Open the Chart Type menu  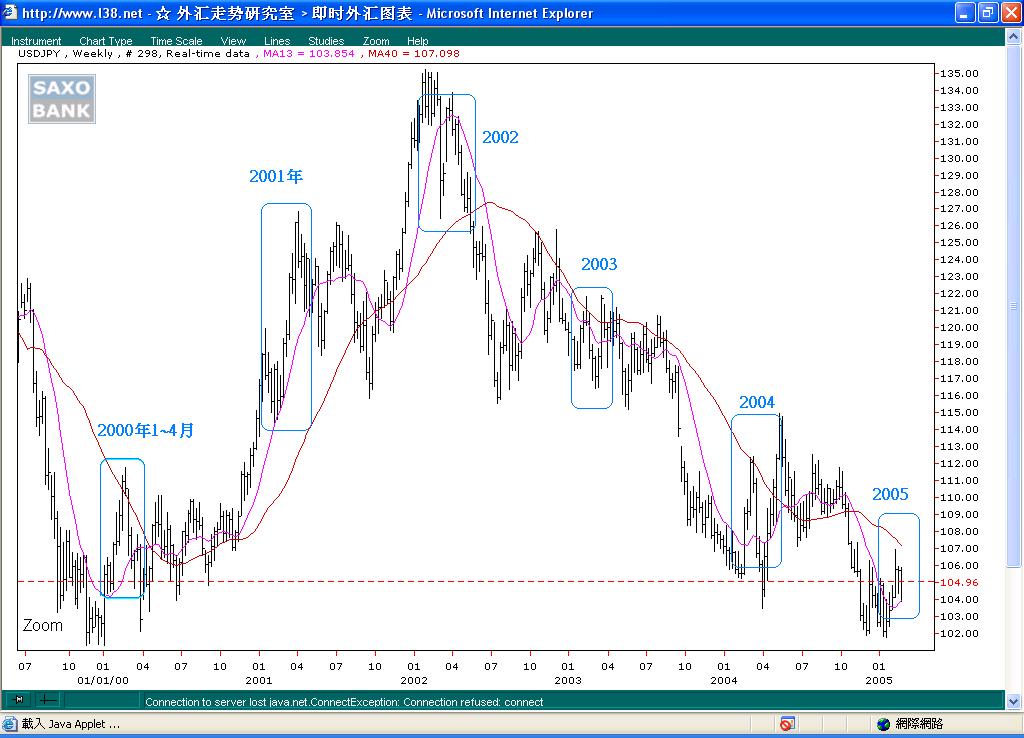106,41
